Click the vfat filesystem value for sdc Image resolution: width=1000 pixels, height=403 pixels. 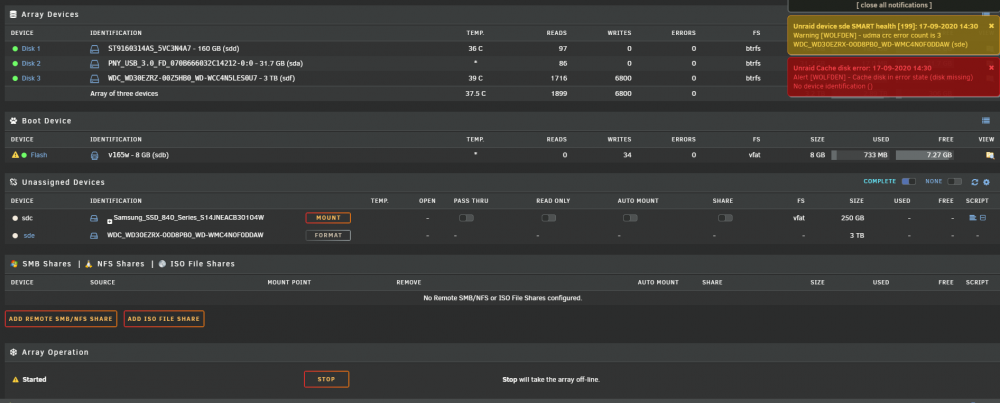point(799,218)
